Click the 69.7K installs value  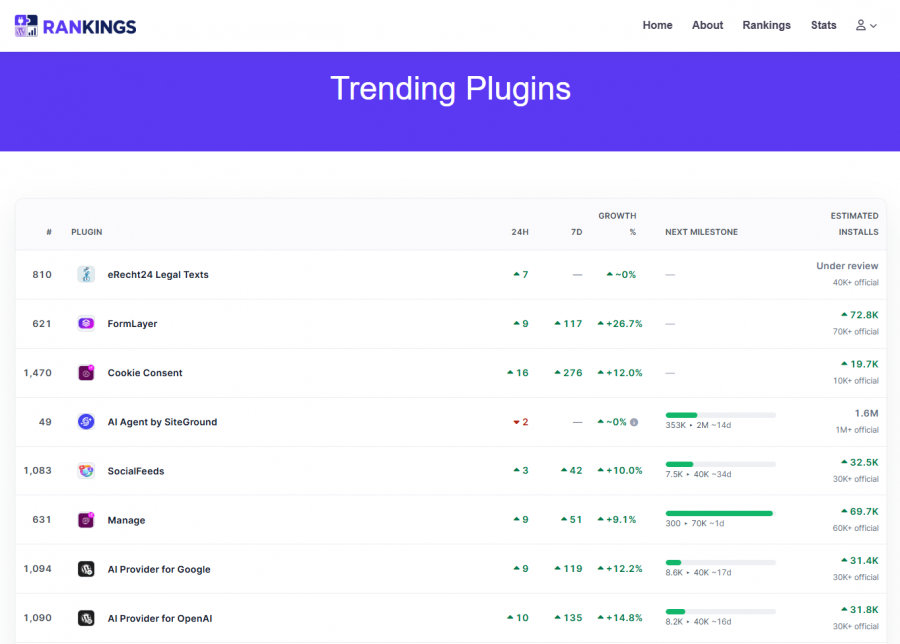tap(859, 511)
